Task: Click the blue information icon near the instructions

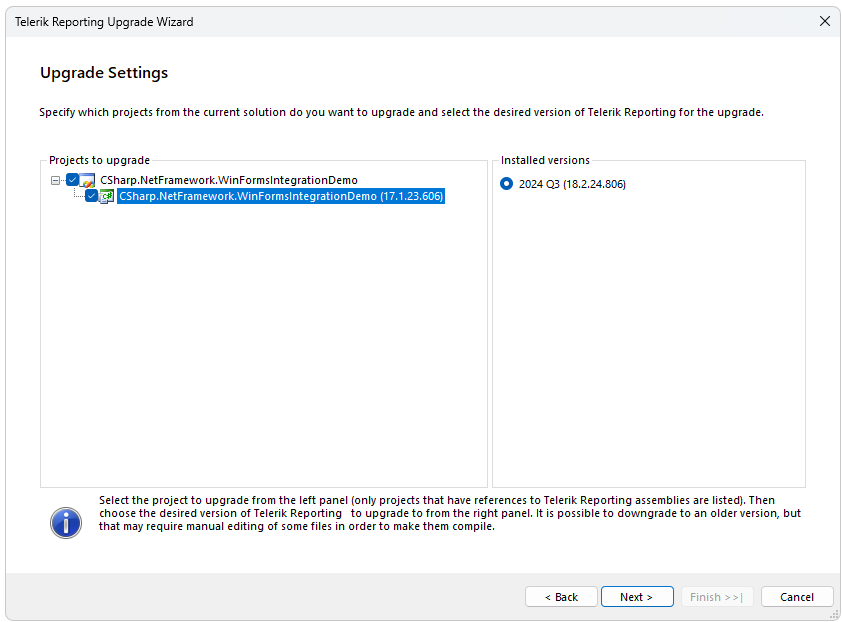Action: (x=65, y=523)
